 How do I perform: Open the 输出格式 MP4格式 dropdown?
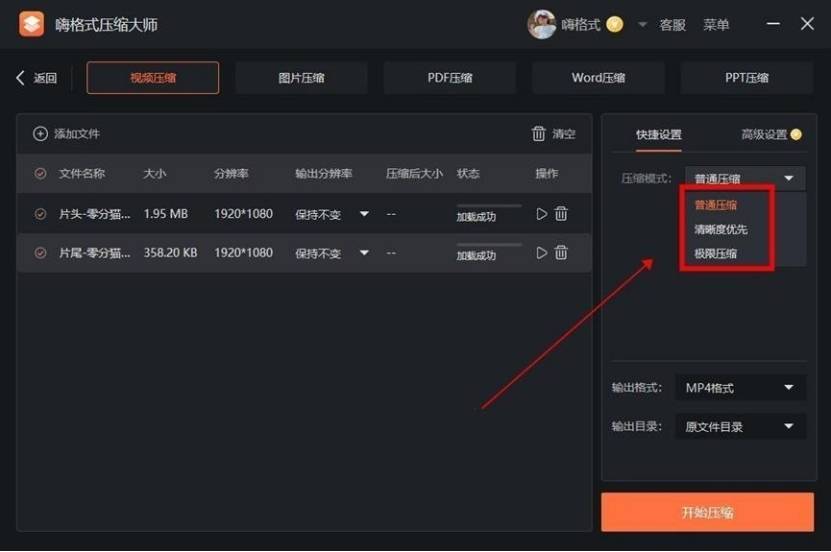click(x=740, y=388)
